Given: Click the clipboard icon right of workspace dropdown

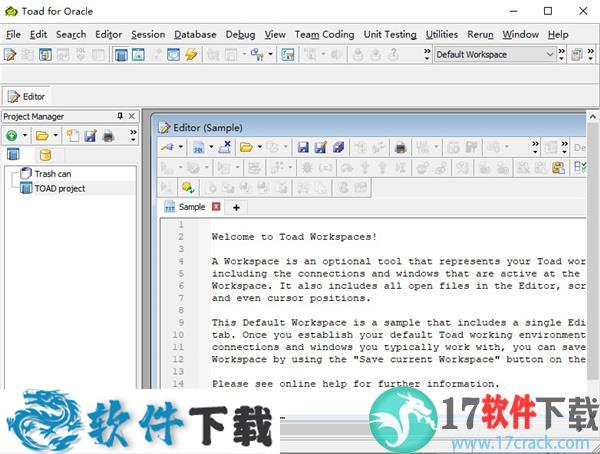Looking at the screenshot, I should pyautogui.click(x=576, y=55).
